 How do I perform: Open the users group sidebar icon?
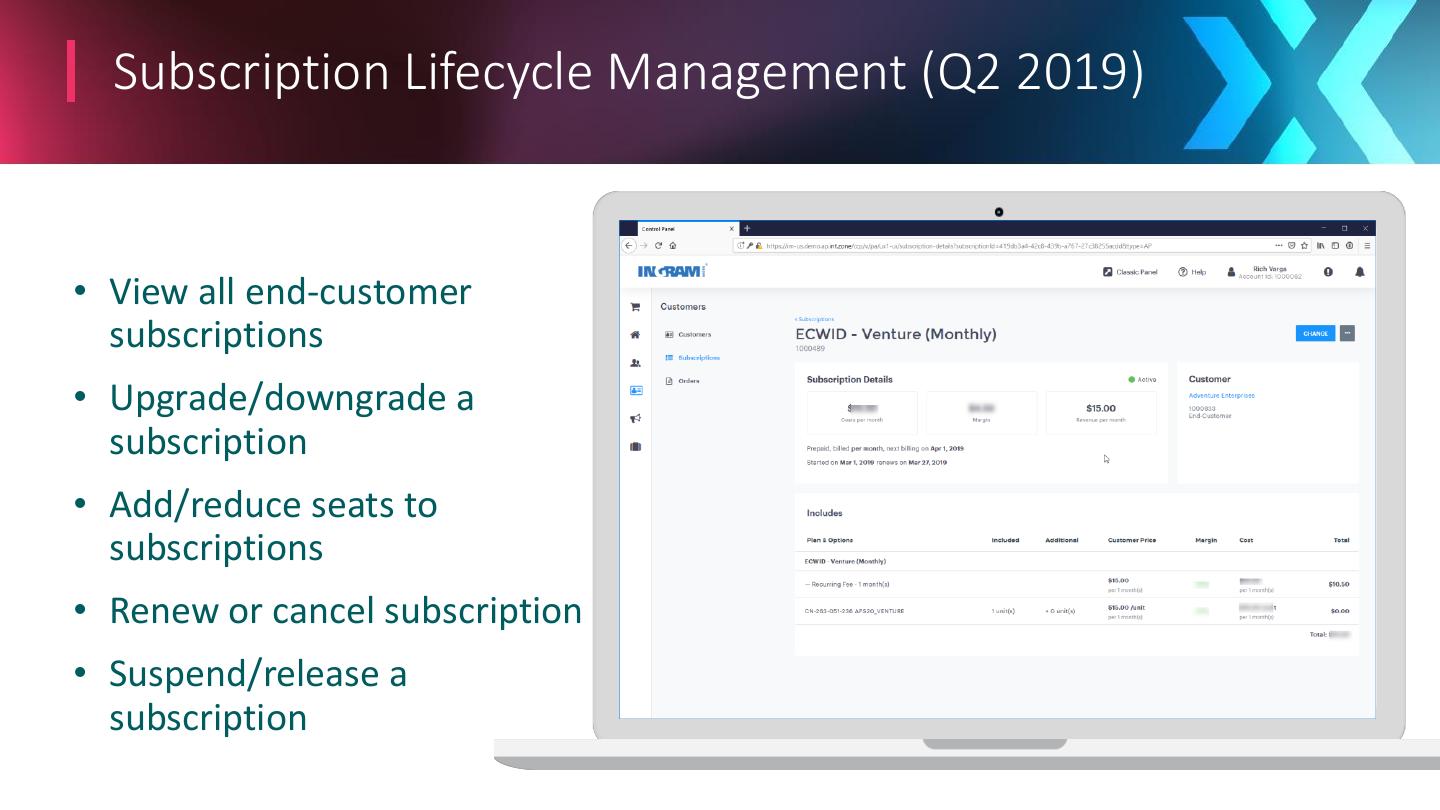(635, 363)
